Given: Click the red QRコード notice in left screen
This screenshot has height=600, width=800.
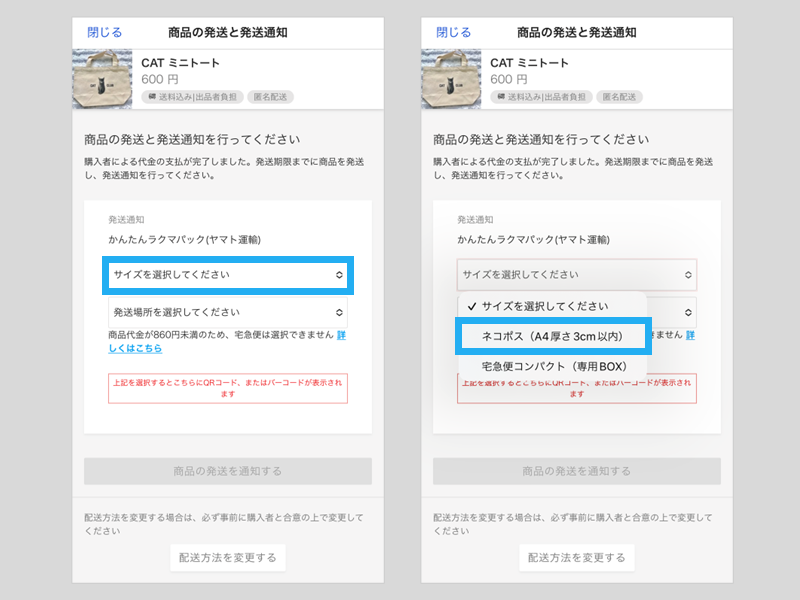Looking at the screenshot, I should tap(228, 388).
